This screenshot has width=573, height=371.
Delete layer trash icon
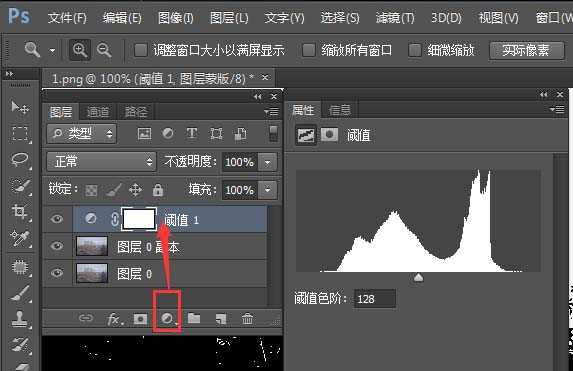tap(247, 318)
